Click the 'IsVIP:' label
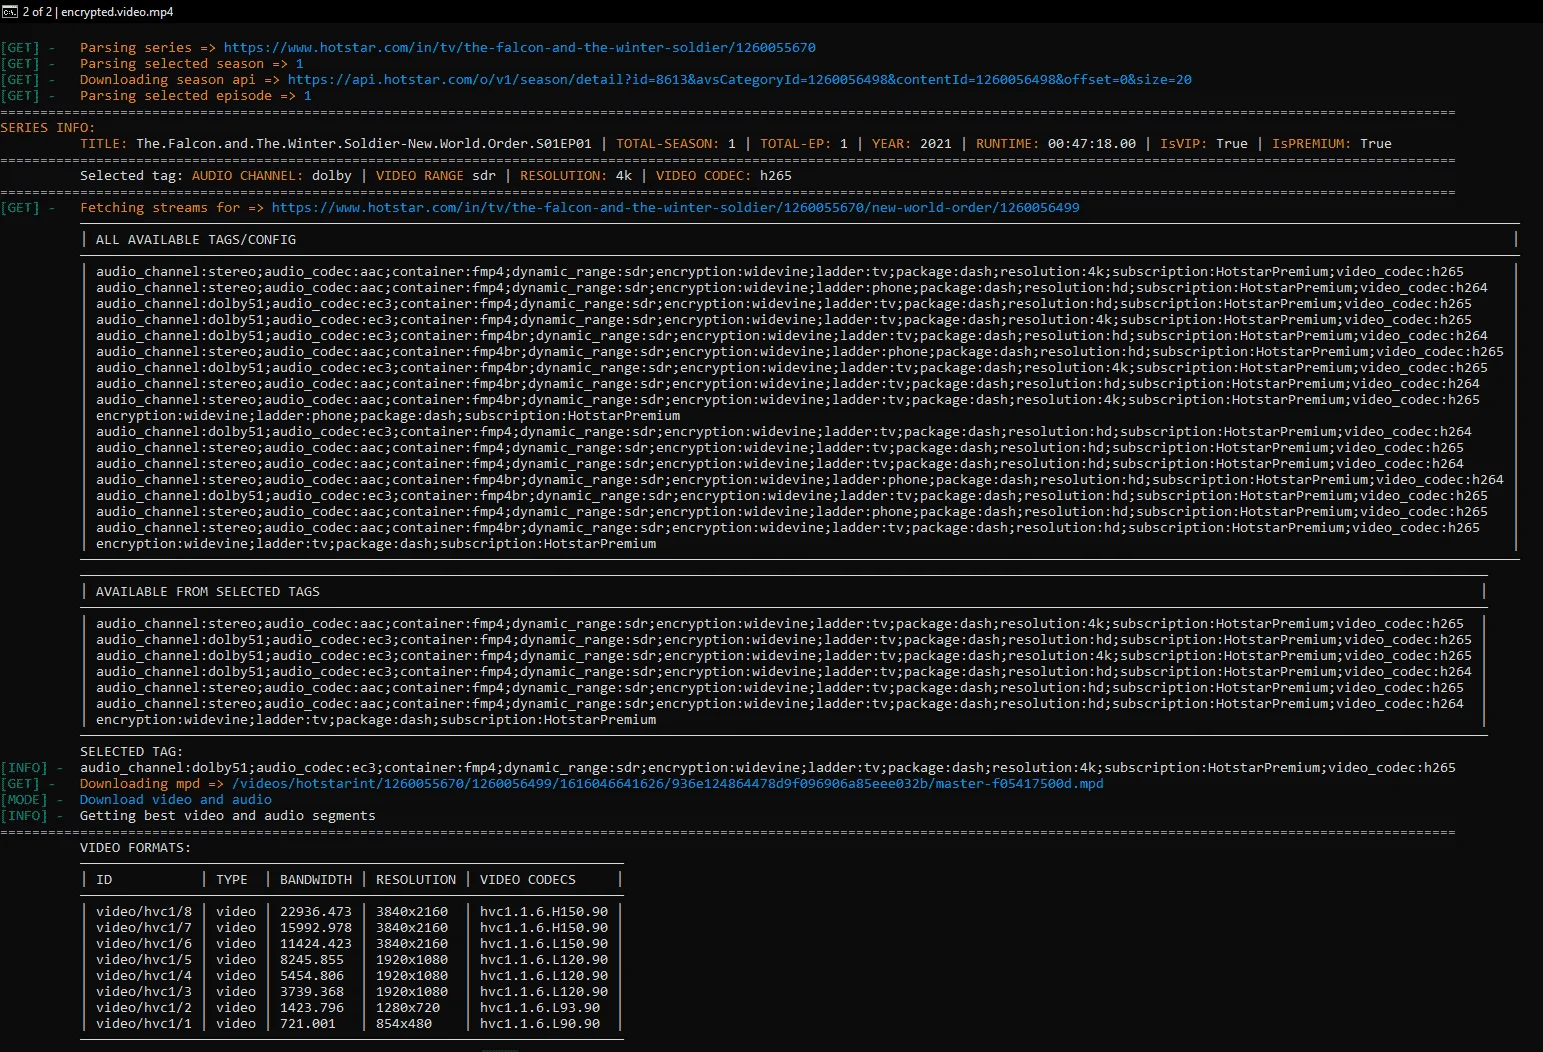This screenshot has width=1543, height=1052. [1184, 144]
